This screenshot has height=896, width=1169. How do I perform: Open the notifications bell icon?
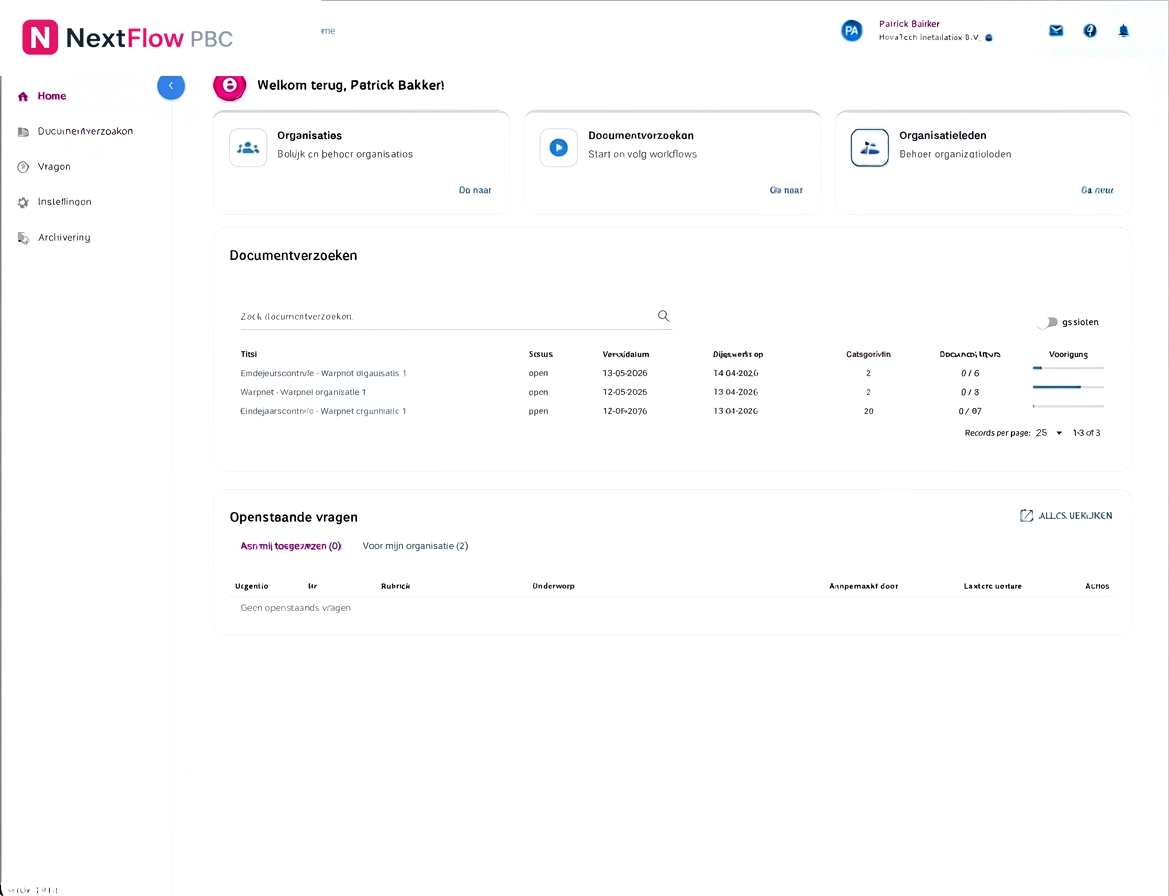pos(1124,31)
